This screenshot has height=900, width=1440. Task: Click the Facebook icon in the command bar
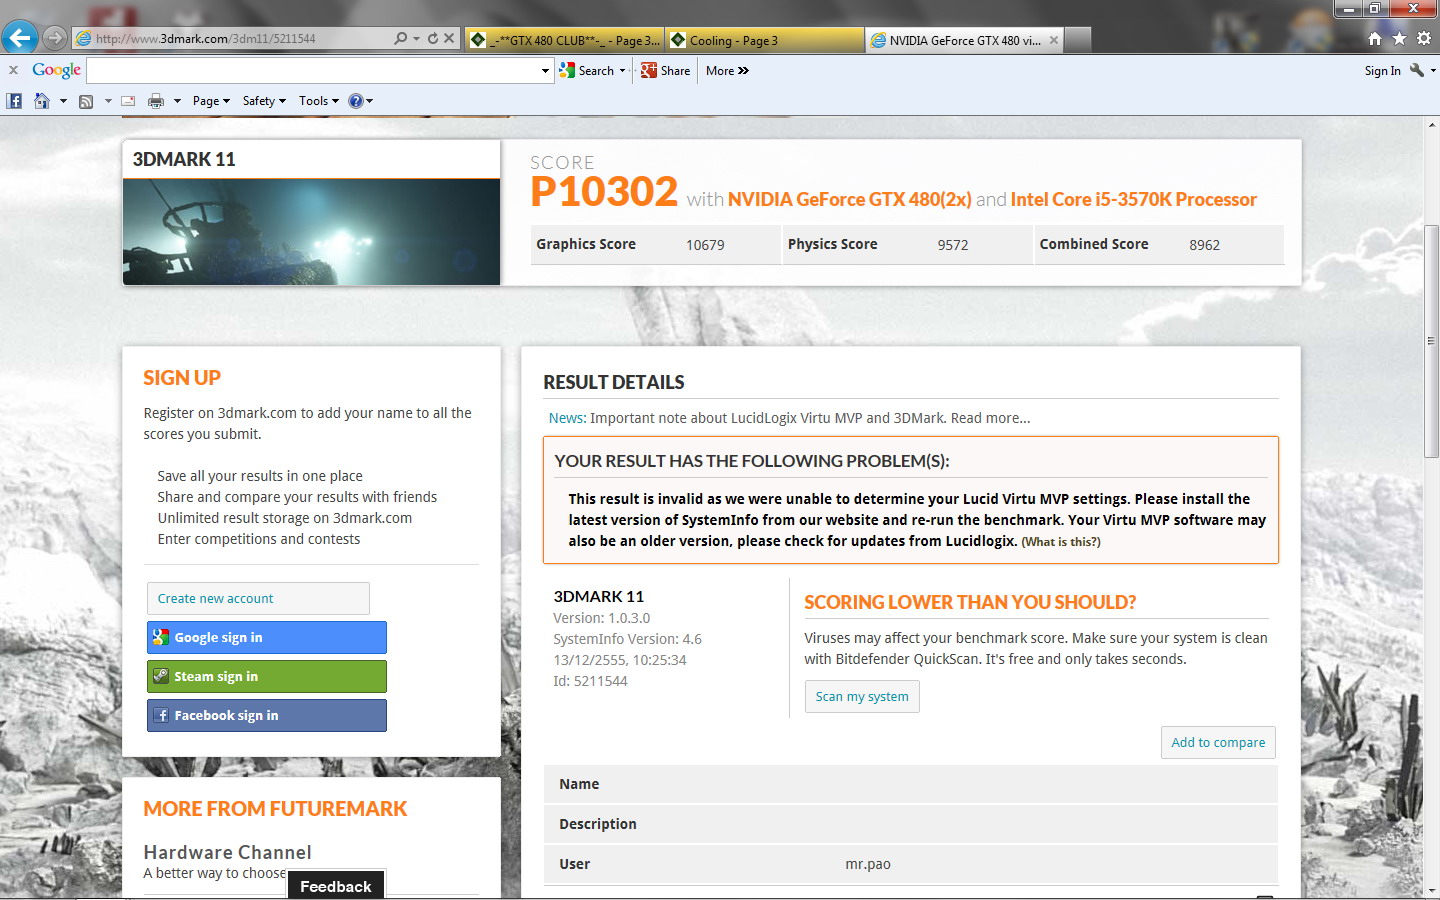pos(14,101)
